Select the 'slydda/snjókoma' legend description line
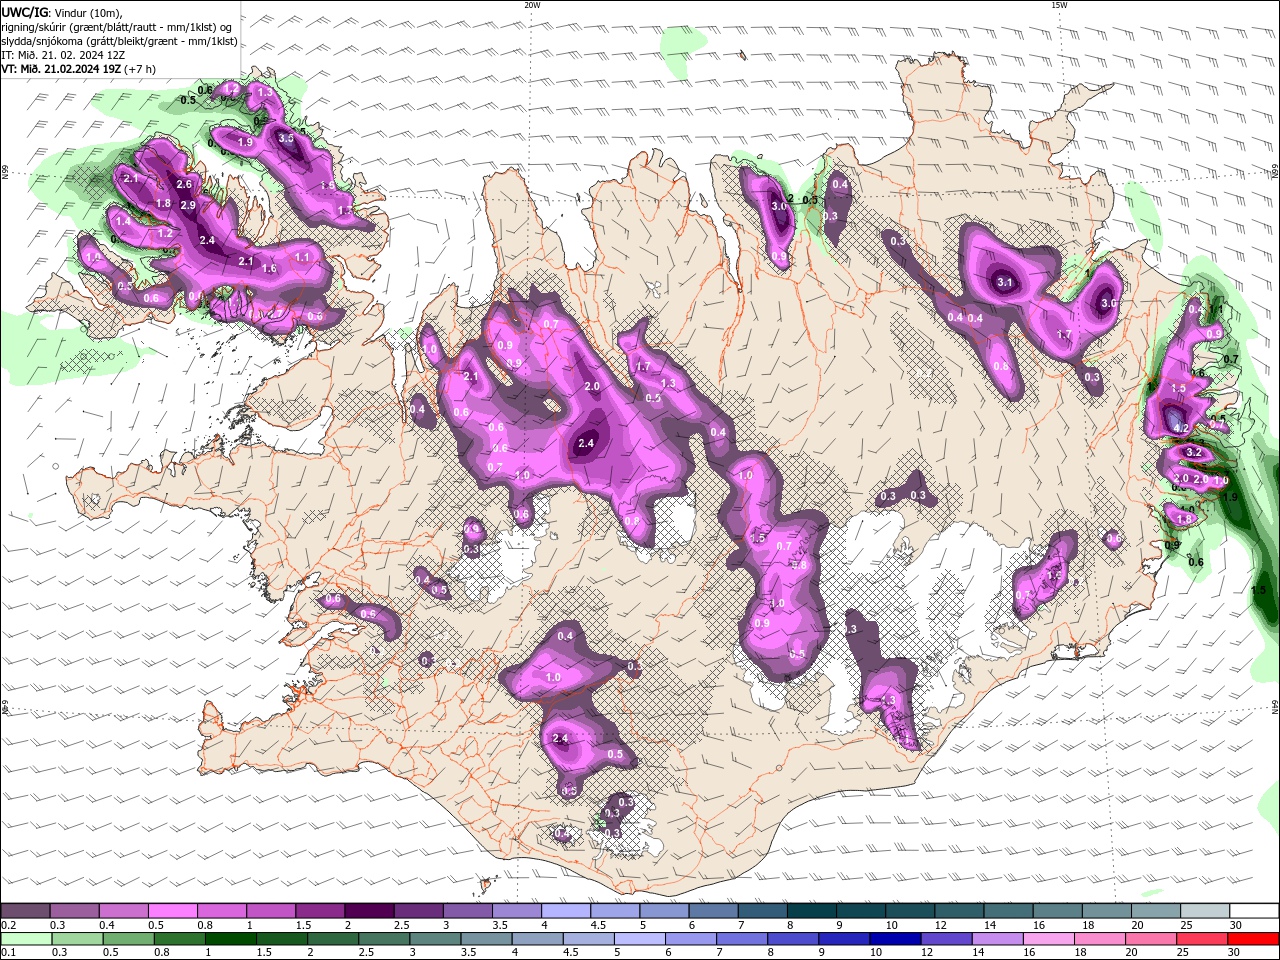The image size is (1280, 960). (x=120, y=41)
